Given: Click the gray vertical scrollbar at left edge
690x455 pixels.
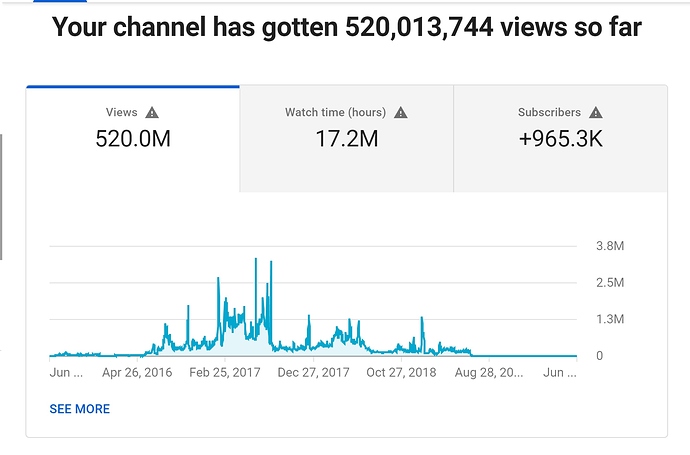Looking at the screenshot, I should 1,197.
